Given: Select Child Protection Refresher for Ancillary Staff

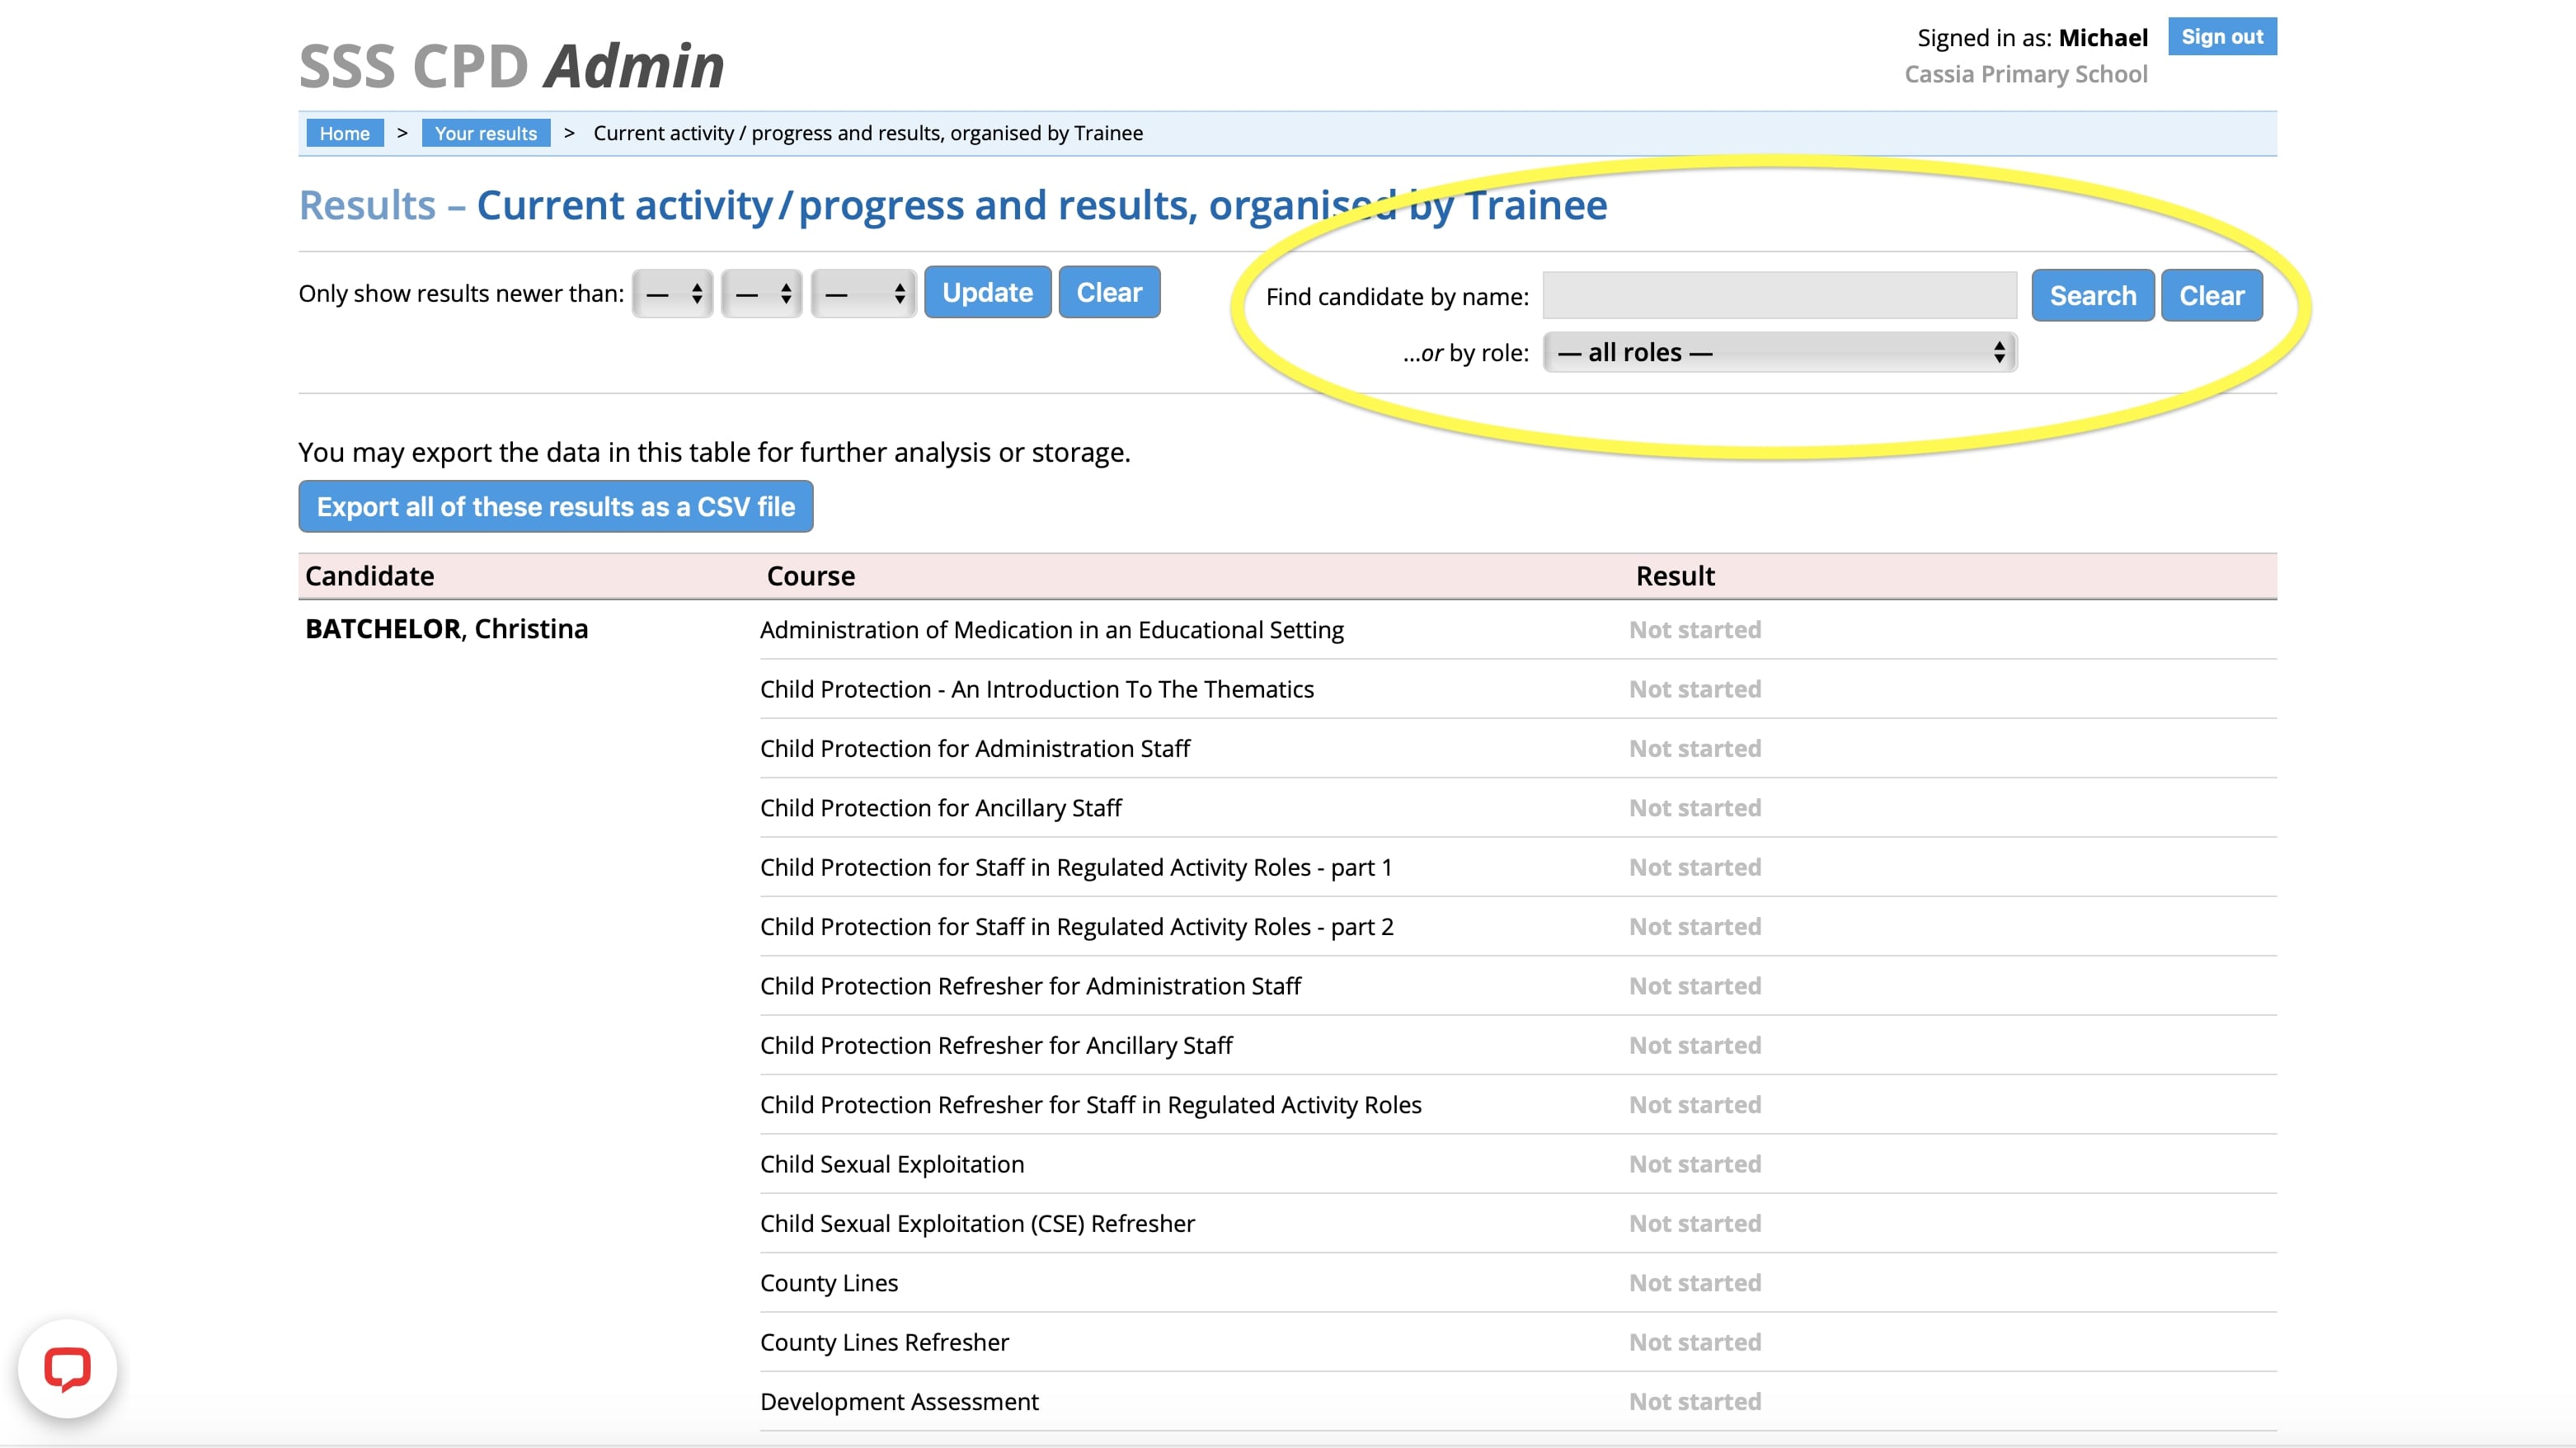Looking at the screenshot, I should (x=996, y=1045).
